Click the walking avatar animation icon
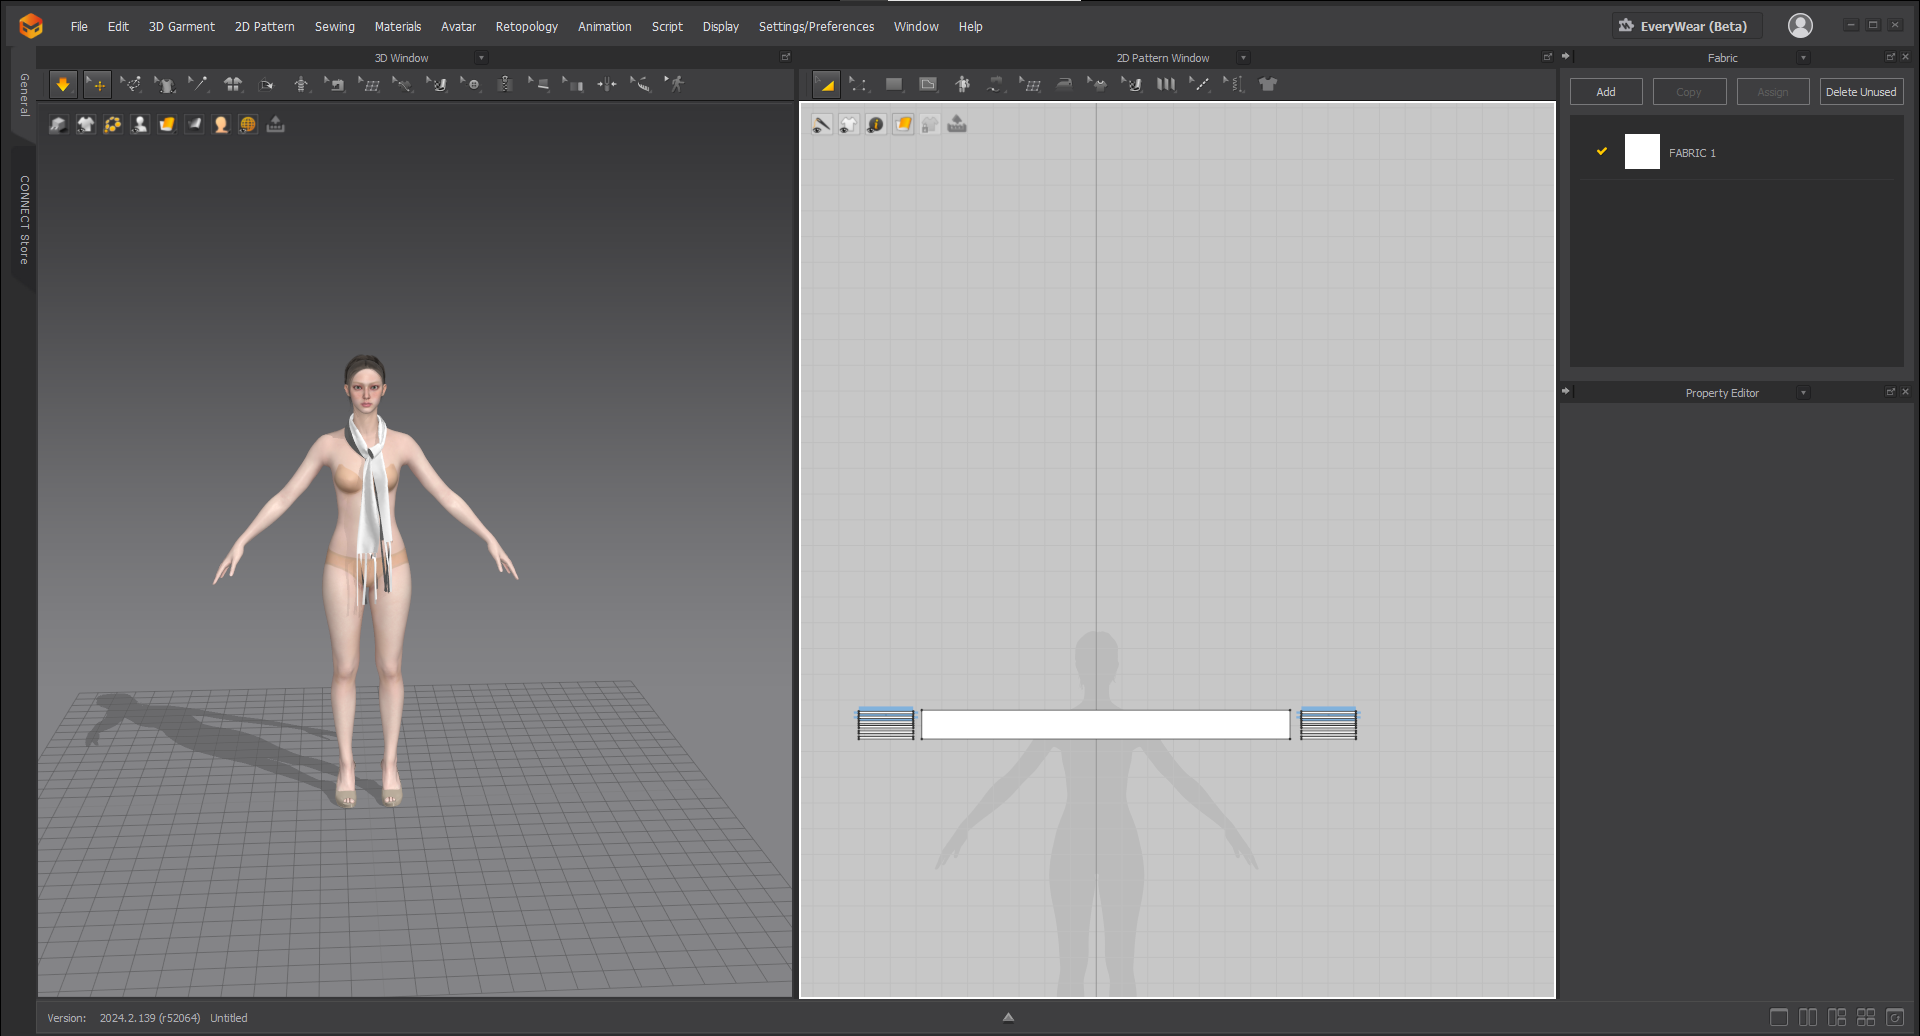Viewport: 1920px width, 1036px height. pos(675,85)
